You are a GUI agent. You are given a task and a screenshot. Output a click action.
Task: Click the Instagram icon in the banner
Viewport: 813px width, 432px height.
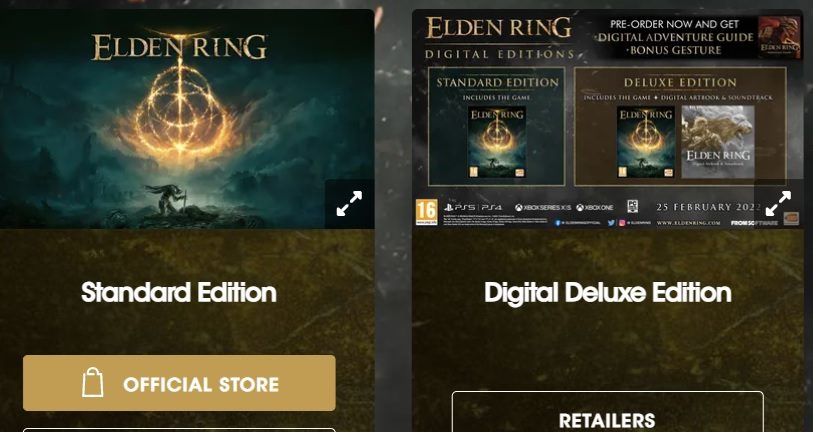622,222
